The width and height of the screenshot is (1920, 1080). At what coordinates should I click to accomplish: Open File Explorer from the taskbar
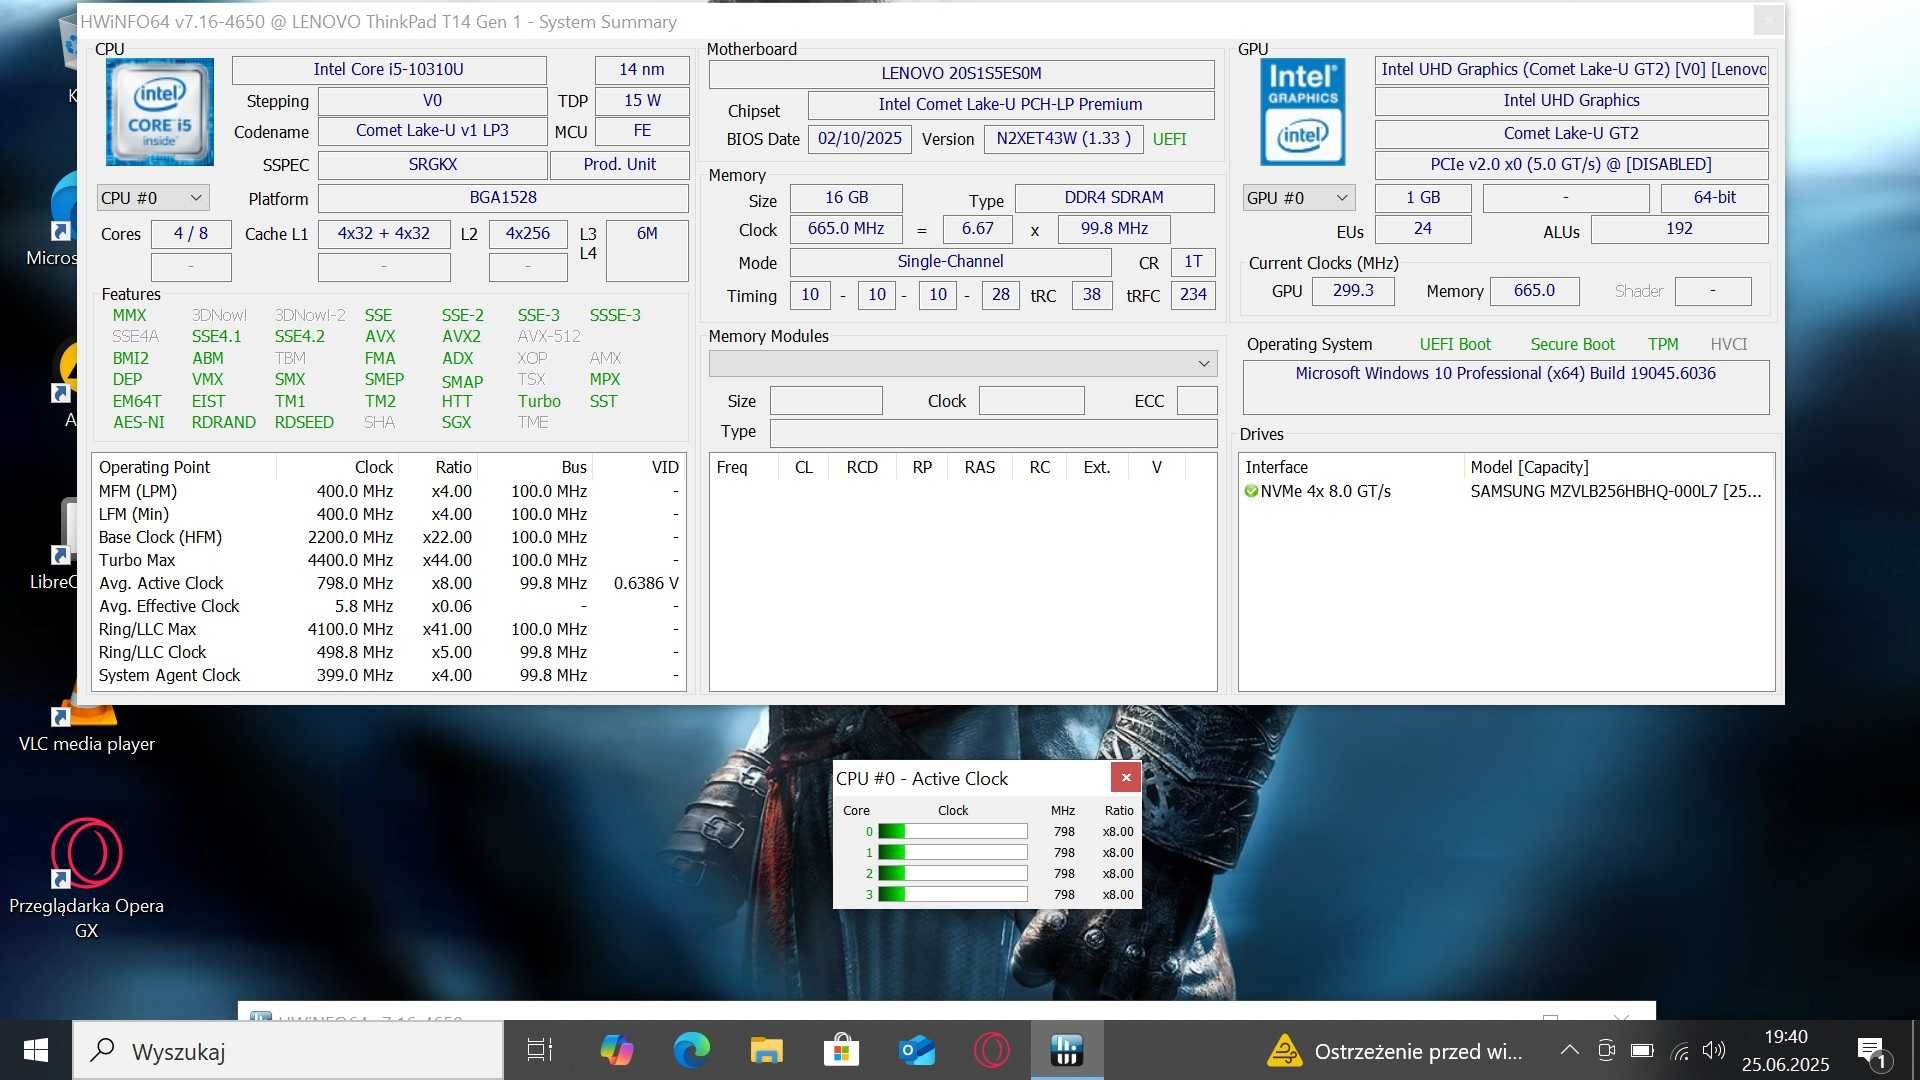pos(767,1050)
